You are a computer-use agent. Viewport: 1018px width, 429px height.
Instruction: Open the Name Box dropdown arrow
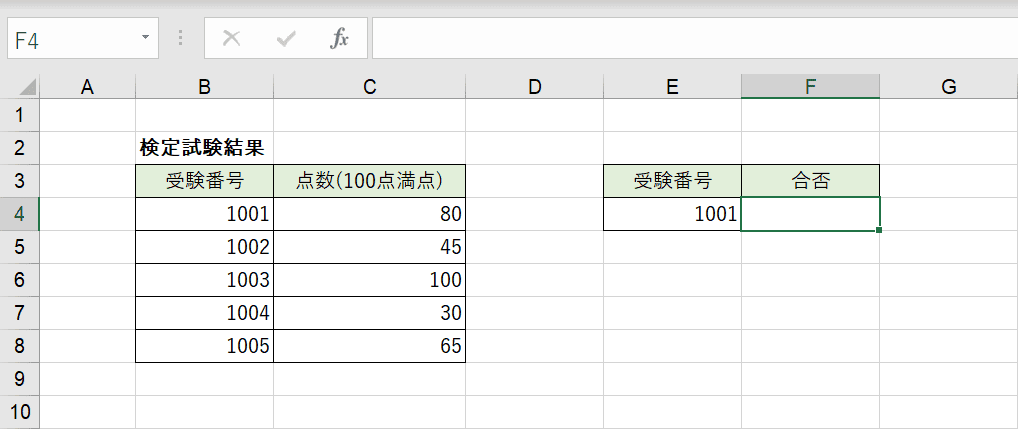[x=145, y=37]
